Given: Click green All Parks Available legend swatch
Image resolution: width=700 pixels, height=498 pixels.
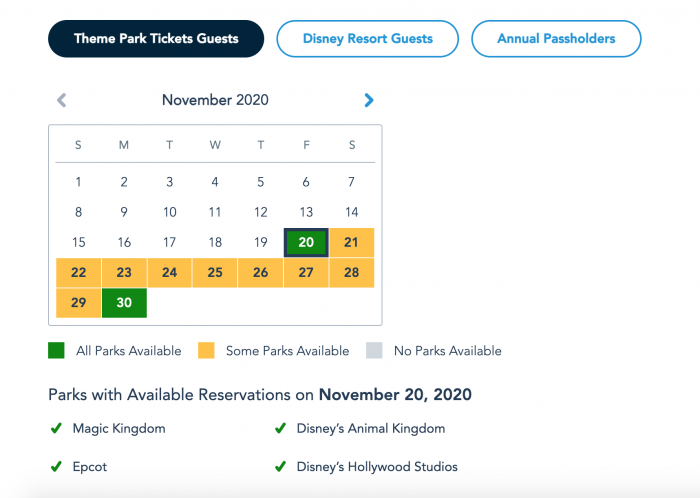Looking at the screenshot, I should tap(56, 350).
